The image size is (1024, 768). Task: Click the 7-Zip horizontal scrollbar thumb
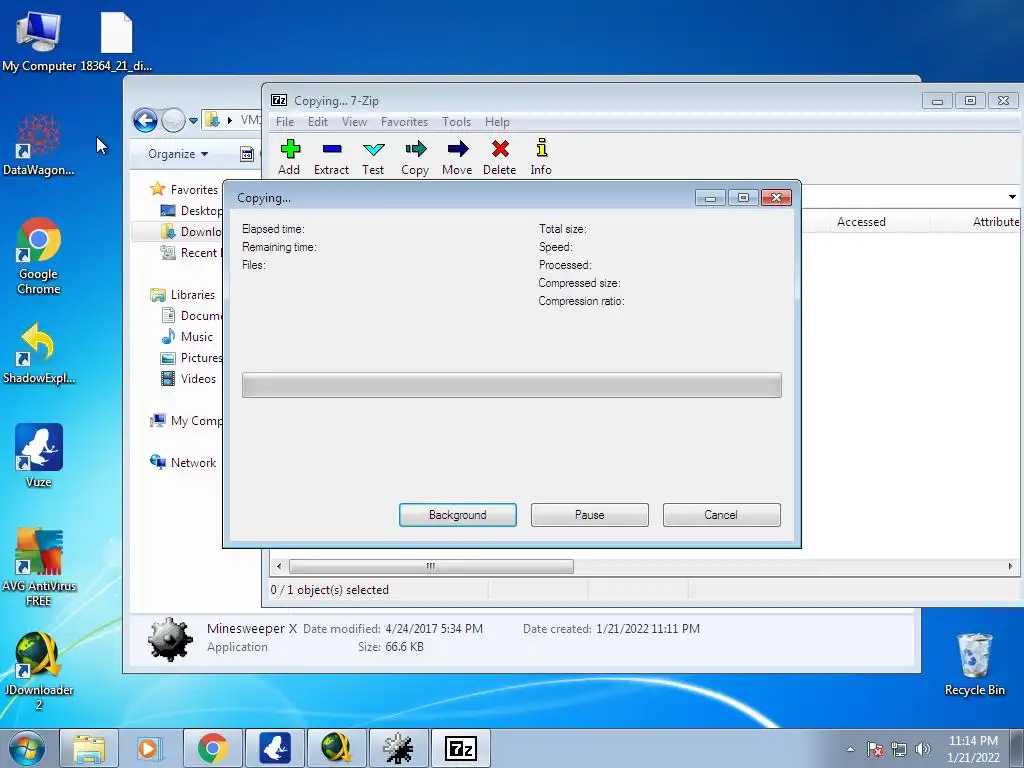point(431,566)
